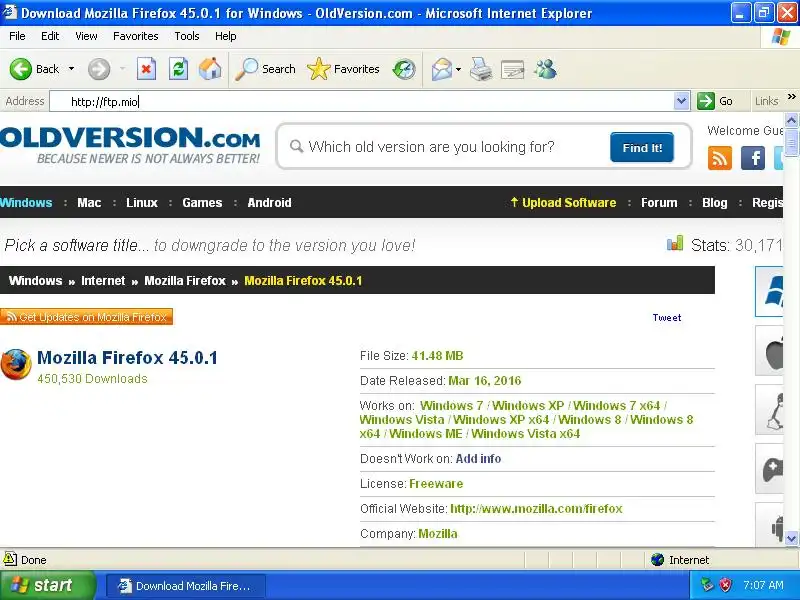Click the page scrollbar up arrow
Viewport: 800px width, 600px height.
pyautogui.click(x=791, y=120)
